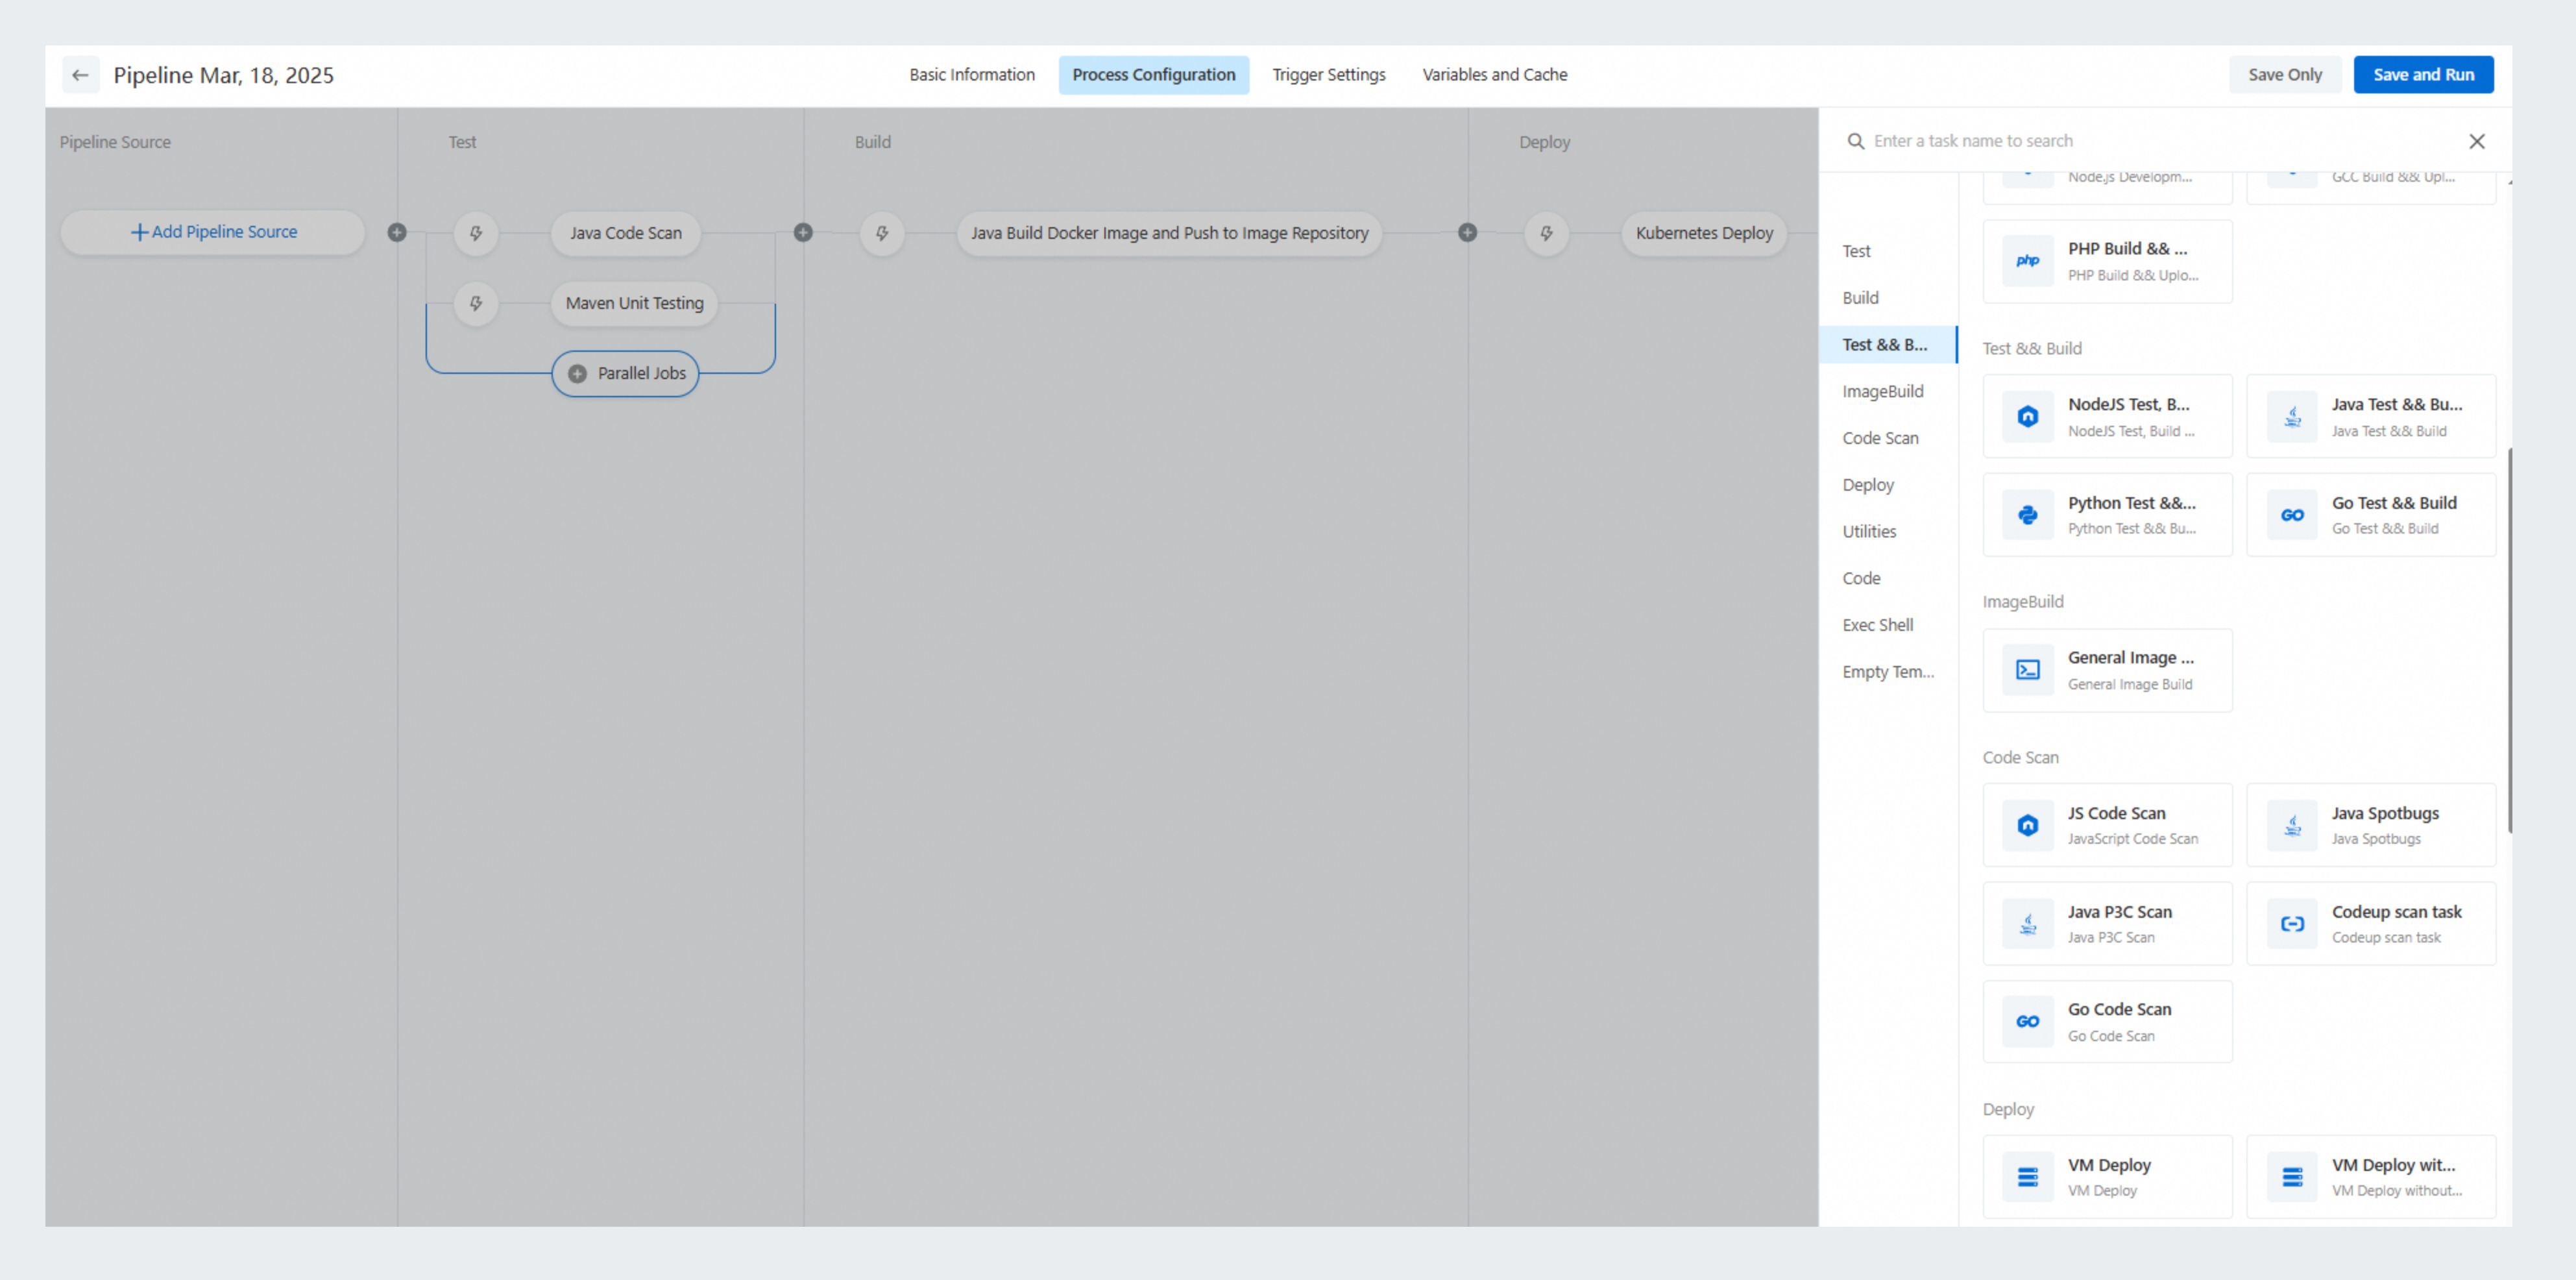Switch to the Trigger Settings tab
This screenshot has height=1280, width=2576.
pos(1328,75)
